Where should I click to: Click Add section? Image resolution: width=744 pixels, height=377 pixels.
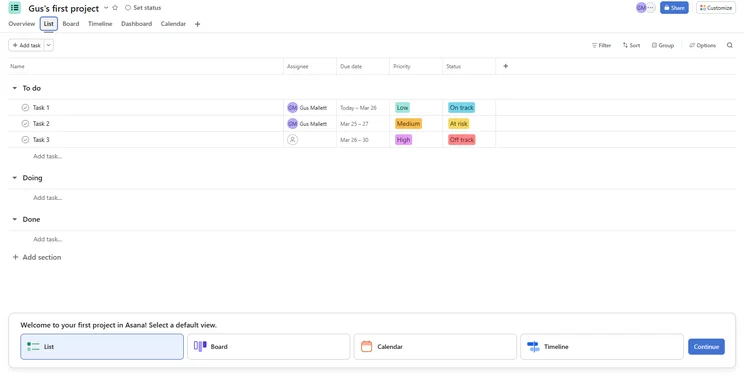37,257
